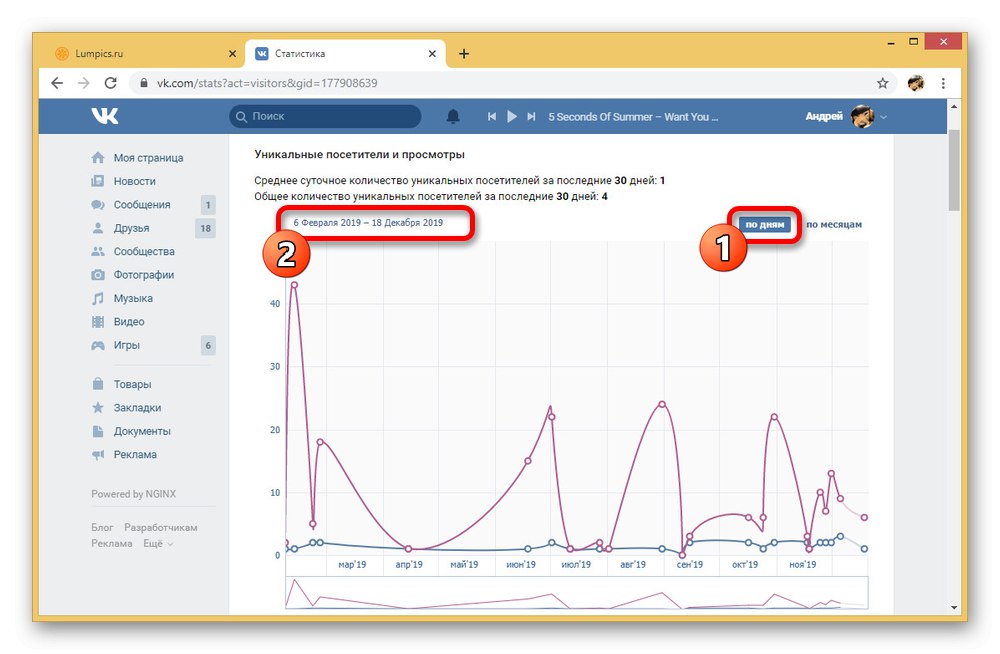Viewport: 1000px width, 654px height.
Task: Reload the page with refresh icon
Action: pos(110,83)
